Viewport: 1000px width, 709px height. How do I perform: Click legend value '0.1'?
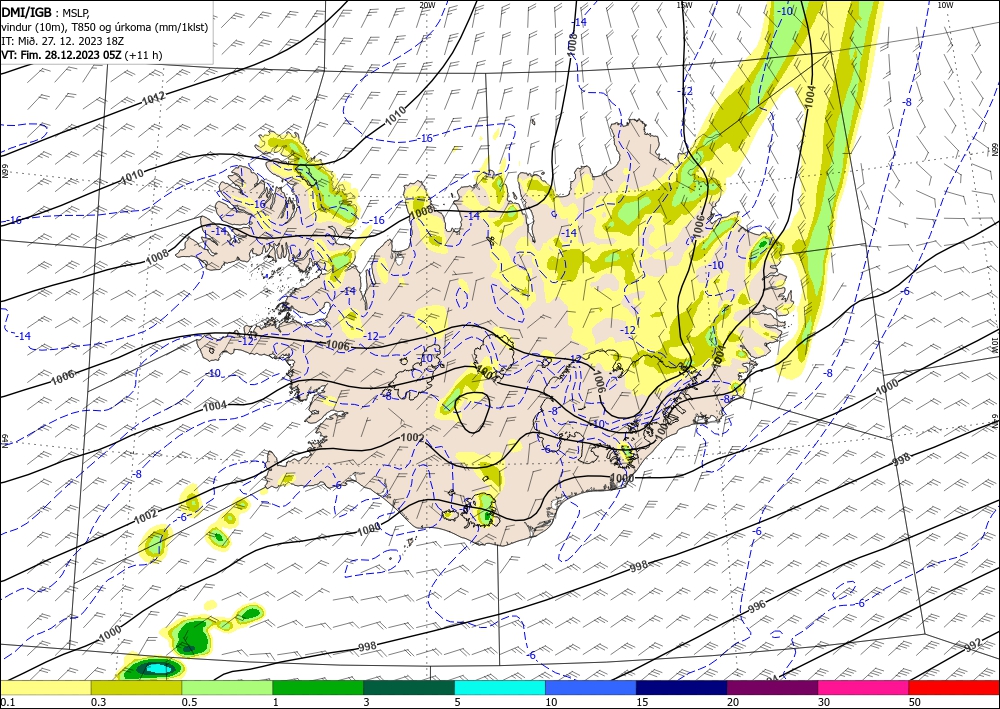tap(7, 702)
